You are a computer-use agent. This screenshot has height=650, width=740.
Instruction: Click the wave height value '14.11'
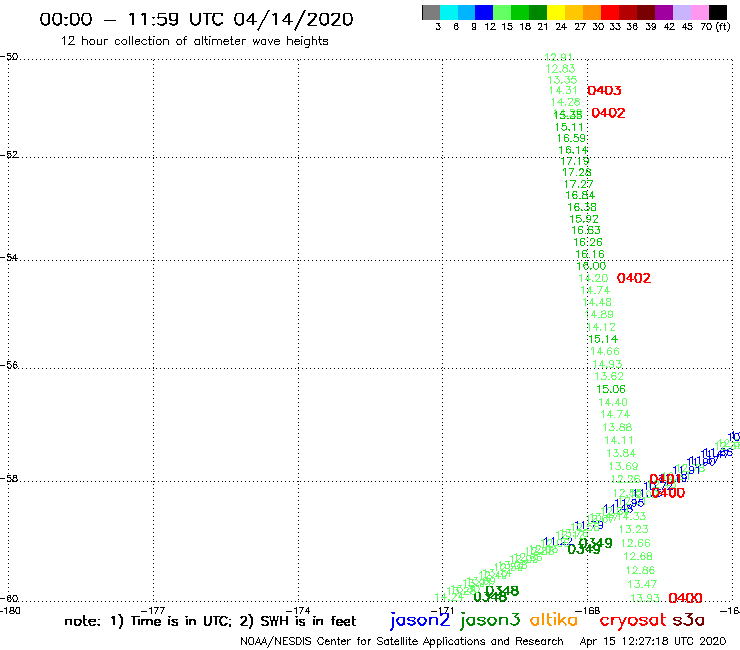[x=619, y=440]
